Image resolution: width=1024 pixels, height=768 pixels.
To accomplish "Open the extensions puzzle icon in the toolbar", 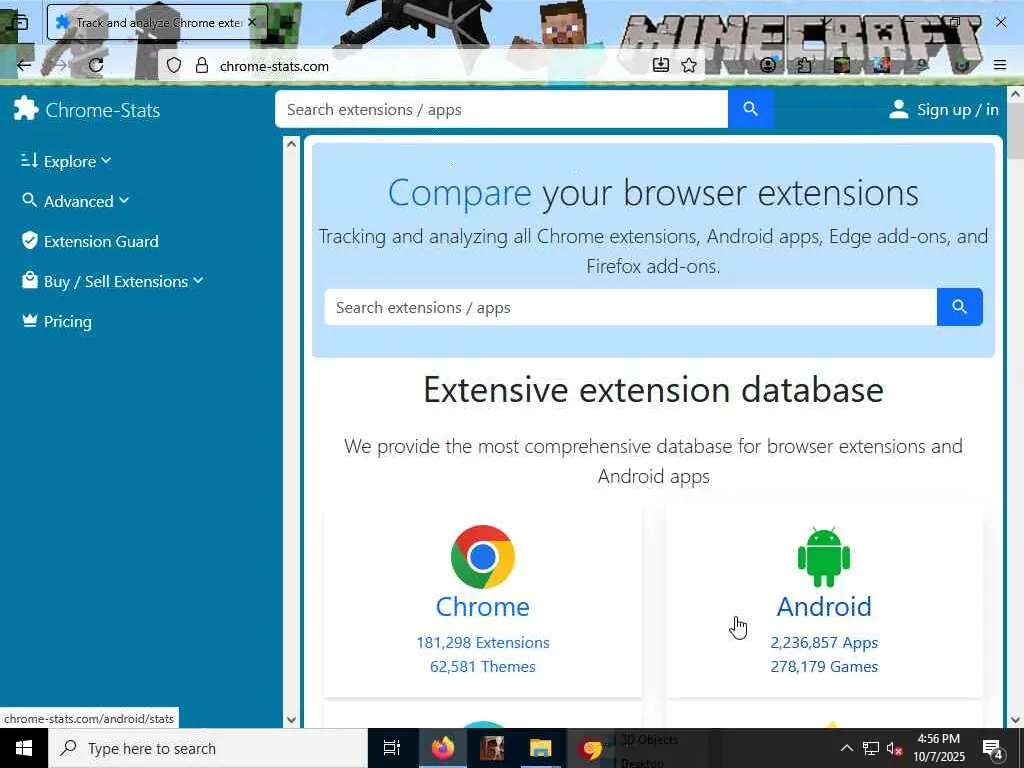I will point(804,65).
